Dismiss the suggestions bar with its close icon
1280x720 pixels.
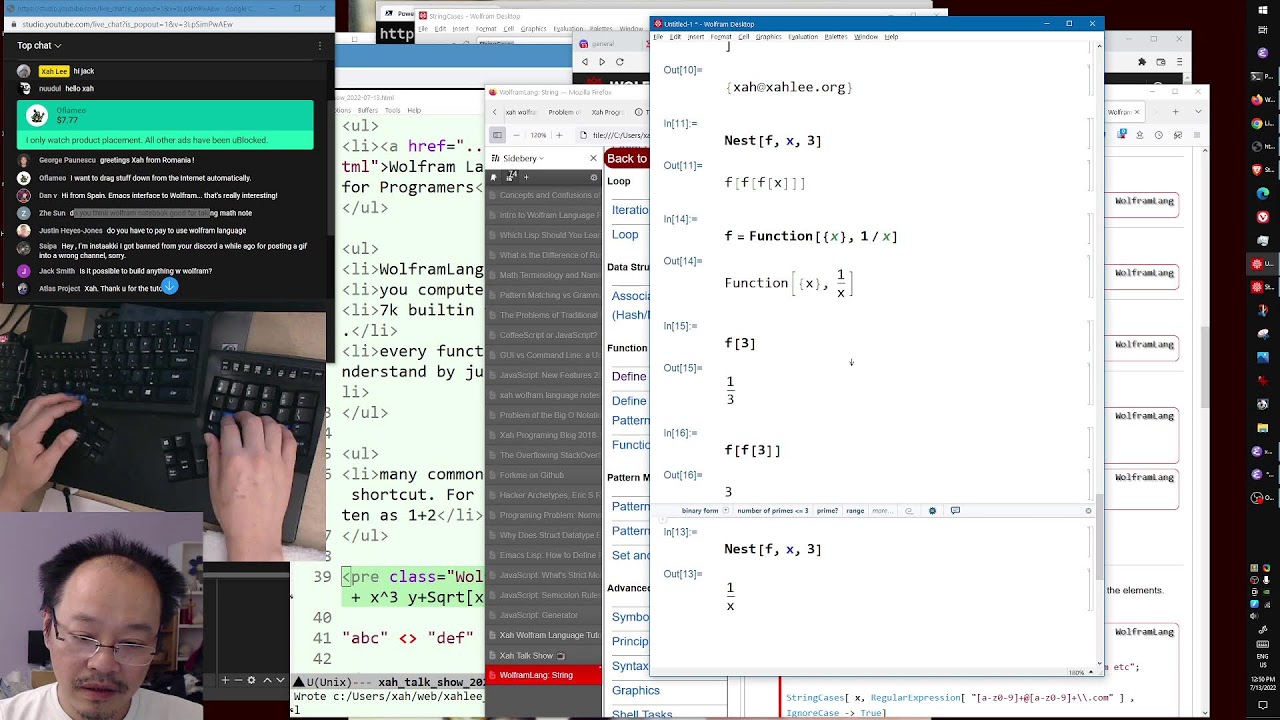click(1089, 511)
